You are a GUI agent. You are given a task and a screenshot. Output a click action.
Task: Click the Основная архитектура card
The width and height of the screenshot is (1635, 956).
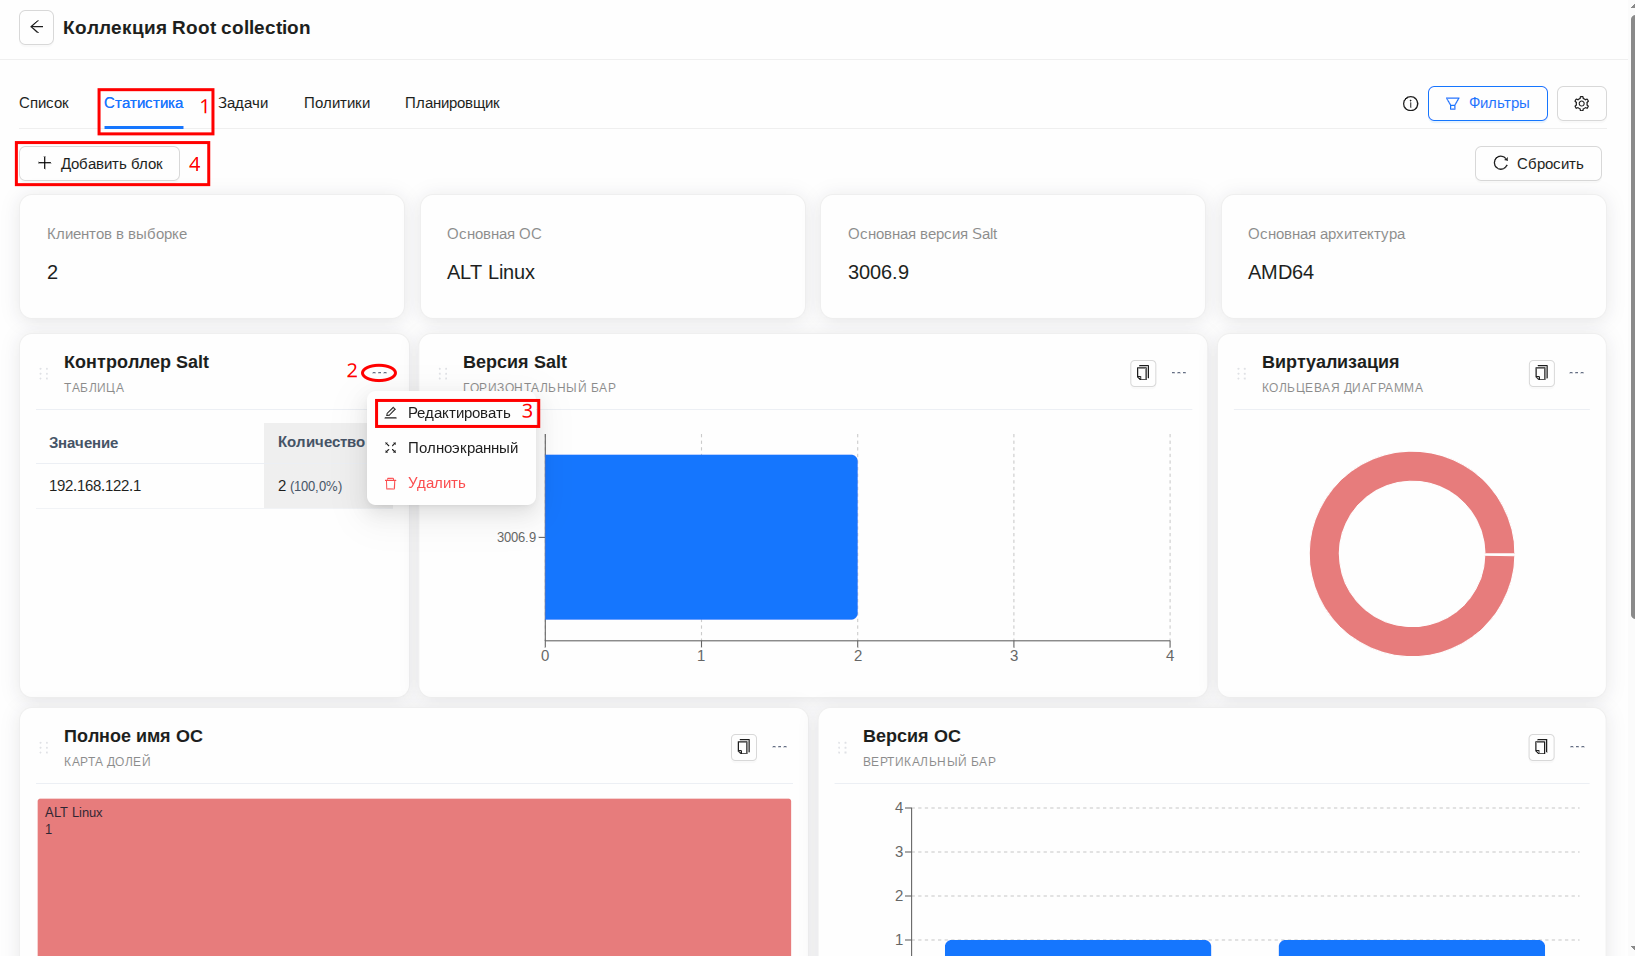point(1414,256)
